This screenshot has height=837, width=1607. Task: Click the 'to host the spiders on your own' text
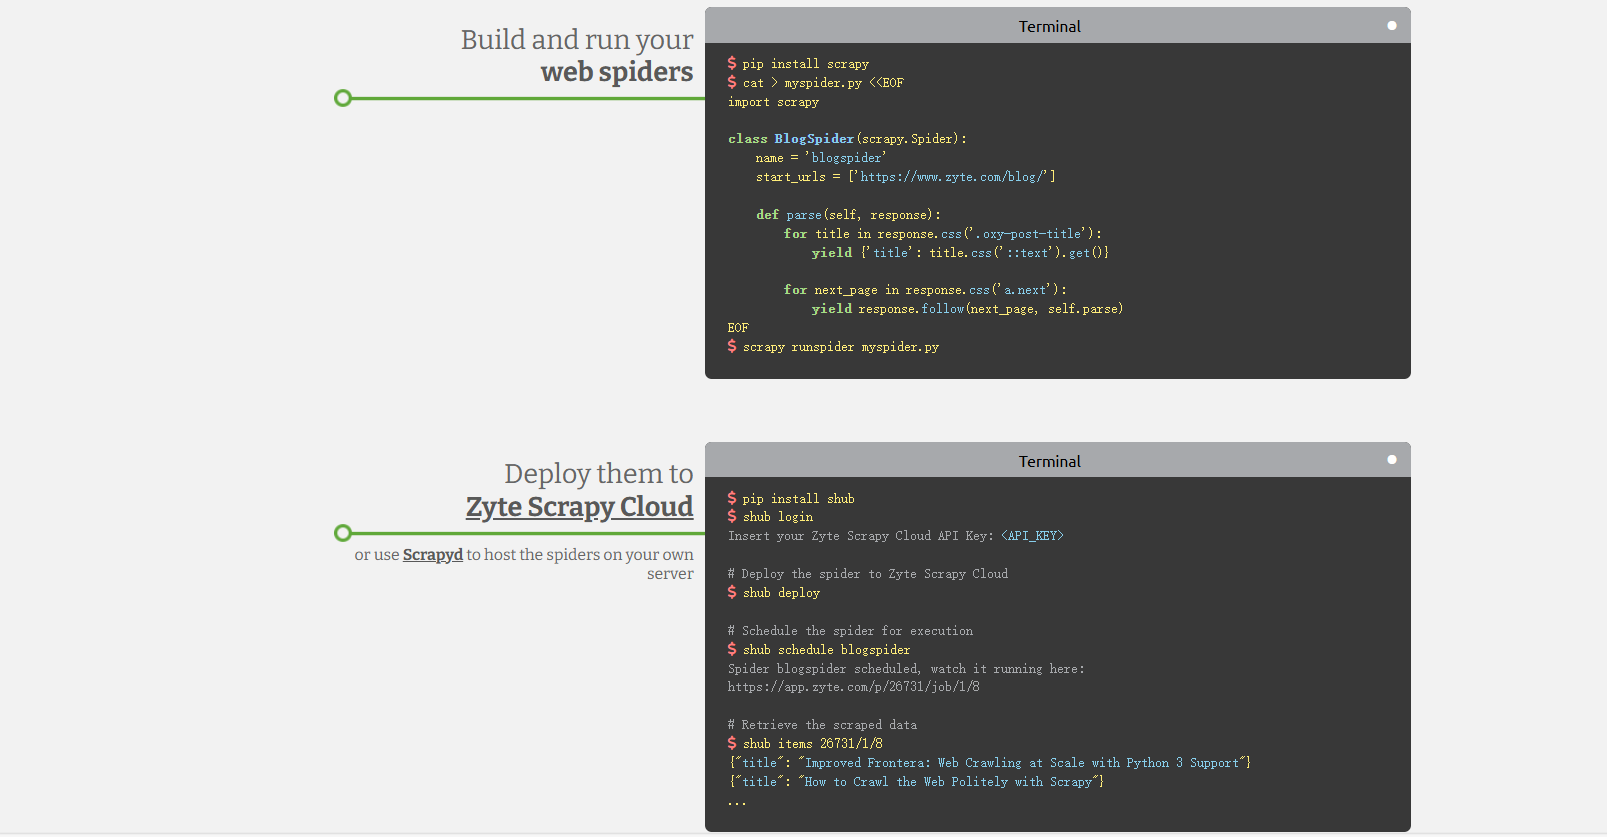coord(580,555)
